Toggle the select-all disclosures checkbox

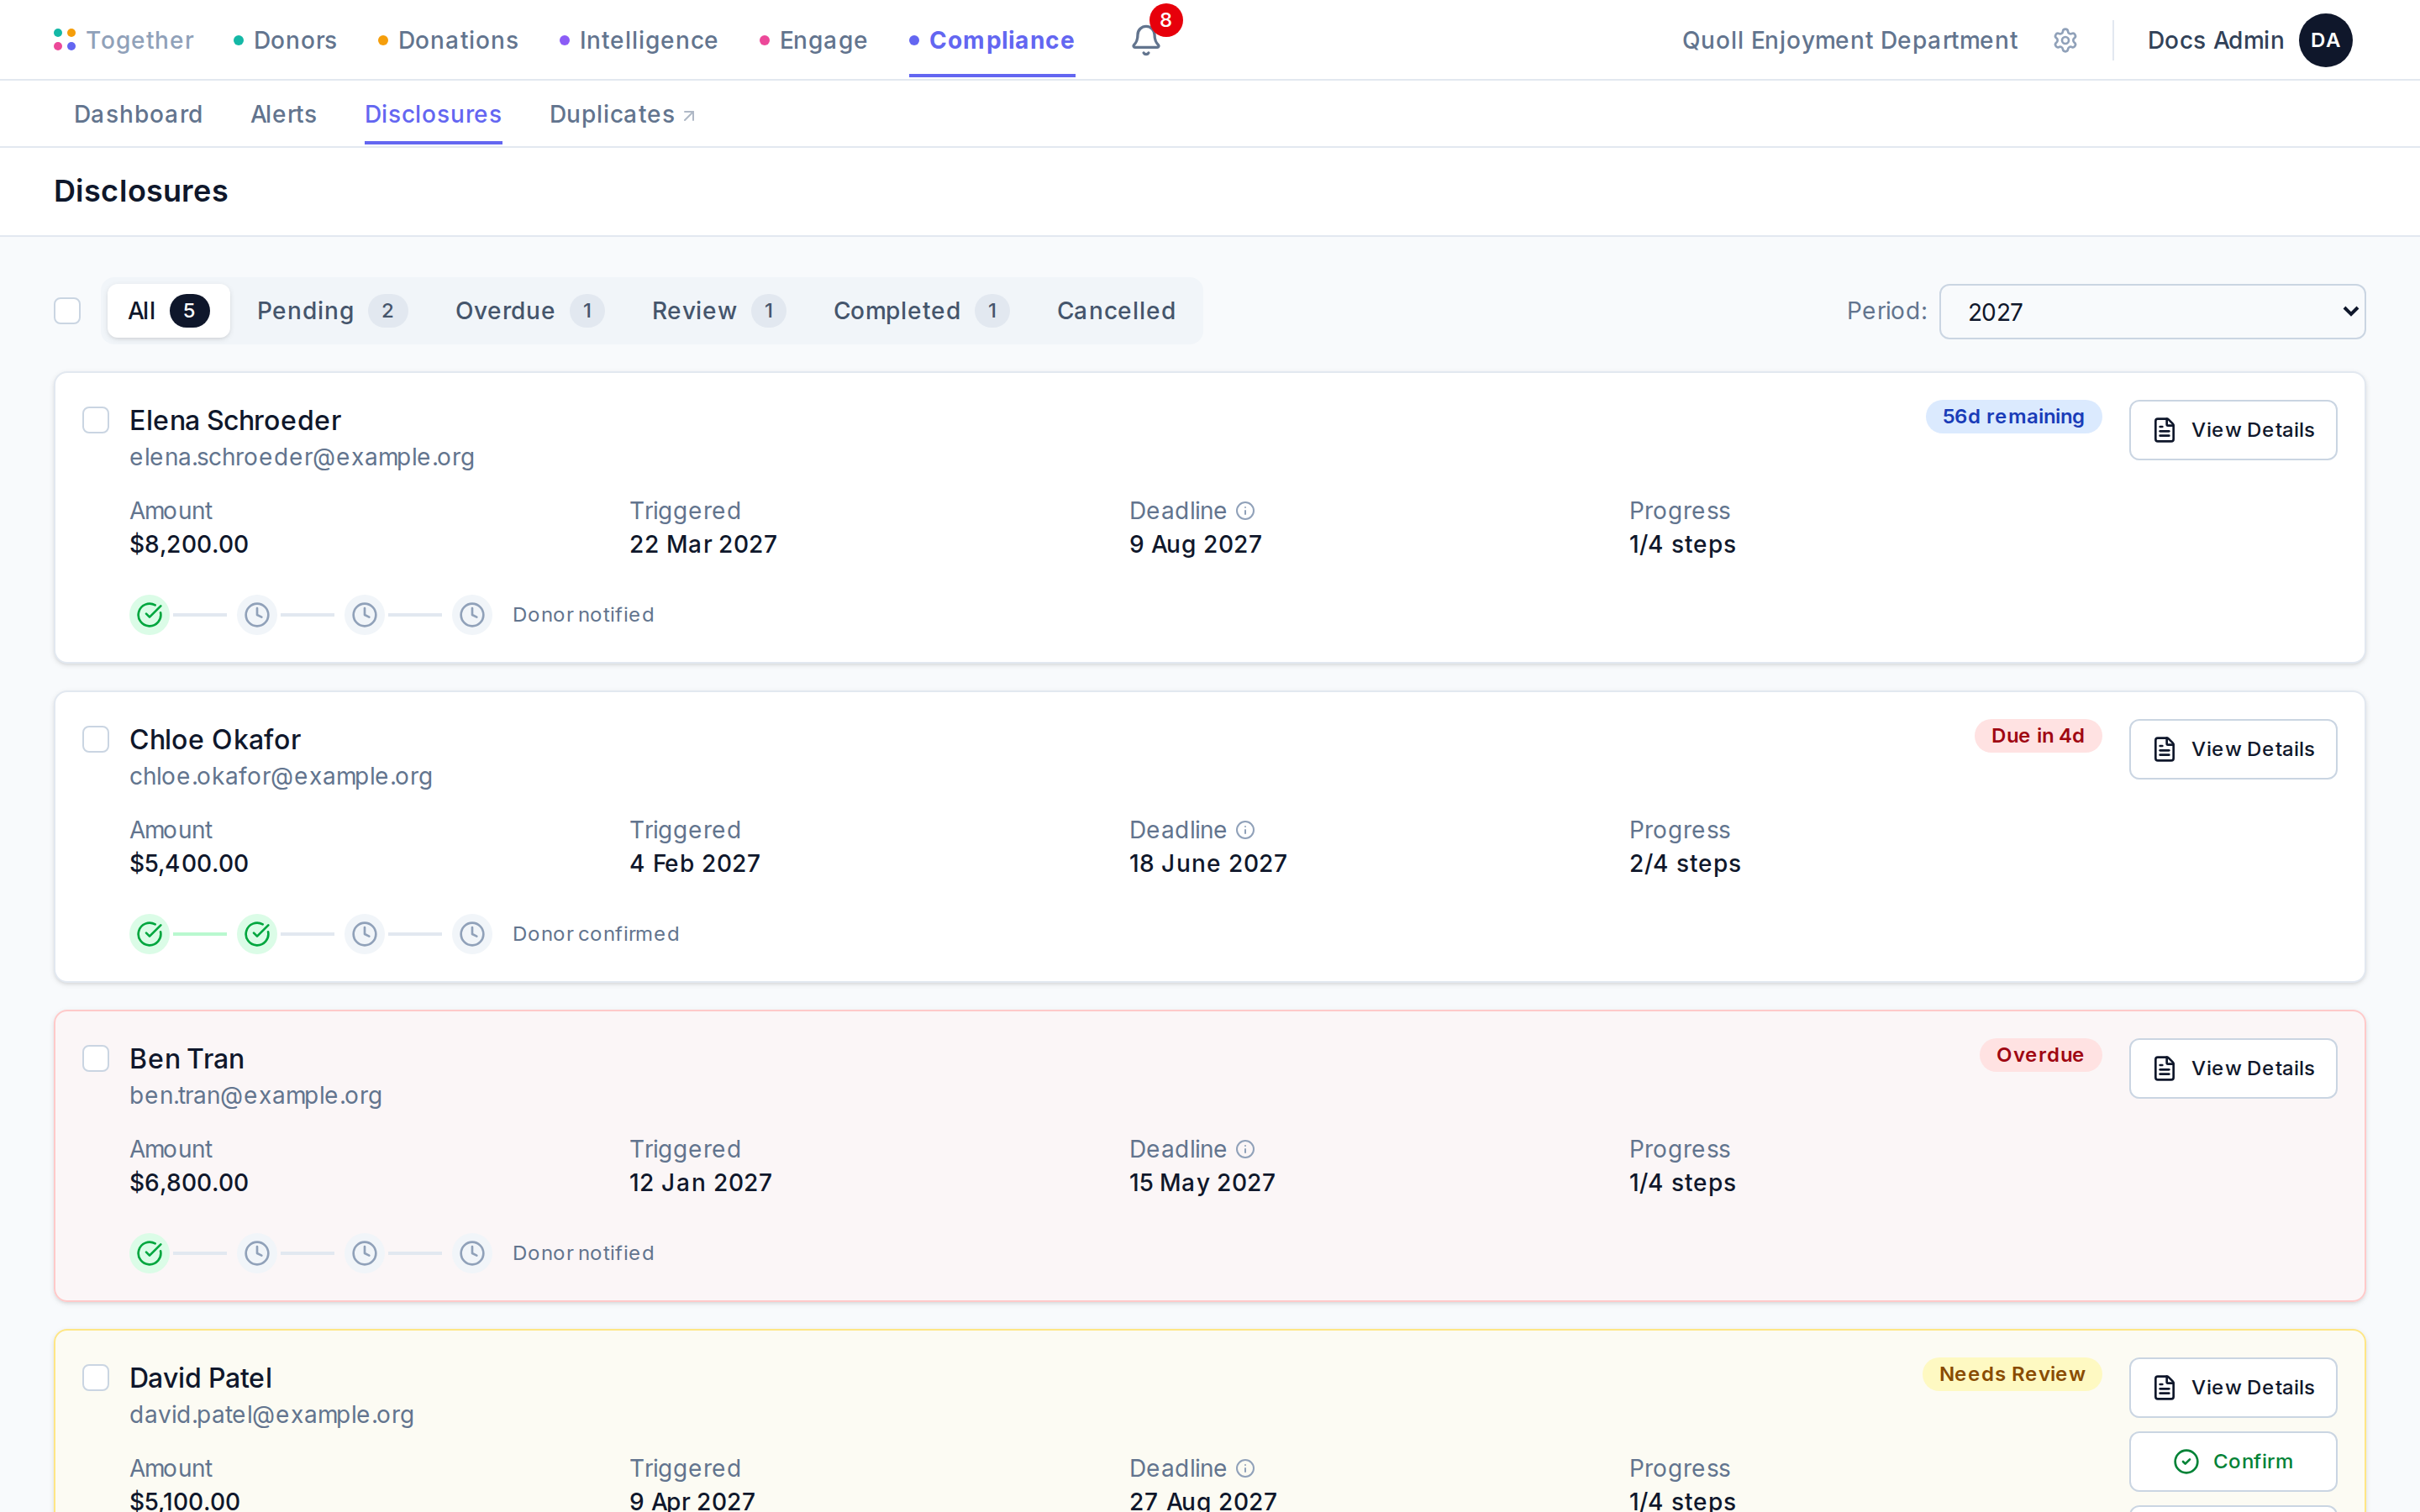click(x=67, y=311)
